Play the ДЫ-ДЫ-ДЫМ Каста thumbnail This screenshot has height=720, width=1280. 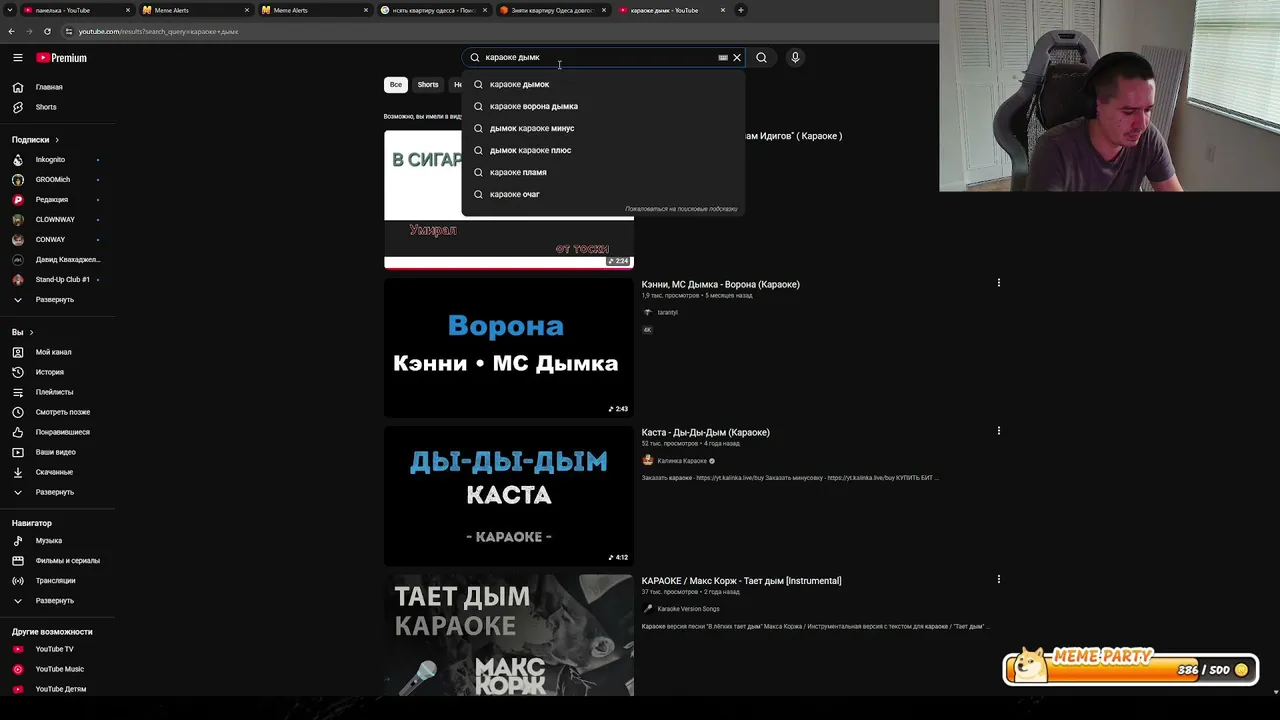[509, 496]
